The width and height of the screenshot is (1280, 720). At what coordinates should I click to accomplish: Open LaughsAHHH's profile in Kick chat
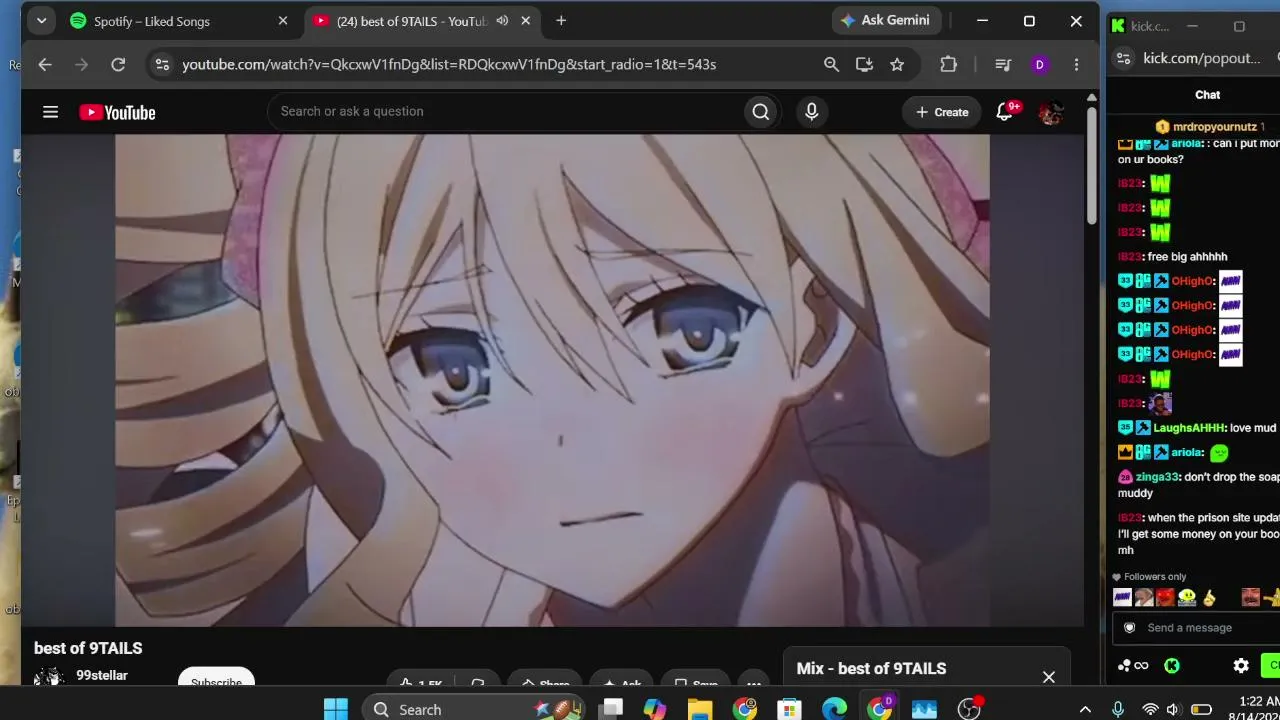click(1188, 428)
